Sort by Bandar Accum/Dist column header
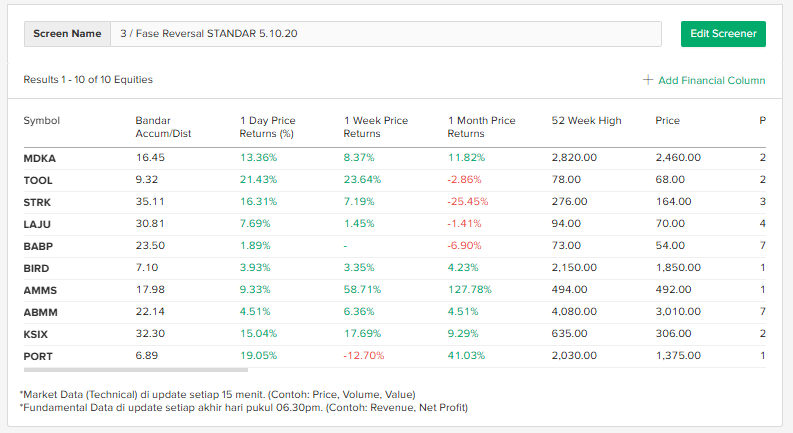 (x=164, y=127)
